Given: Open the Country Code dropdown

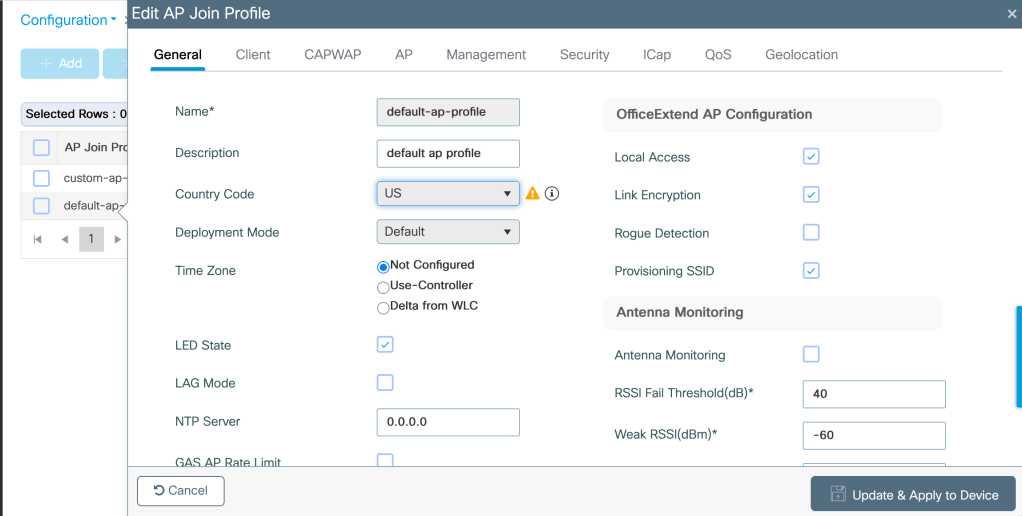Looking at the screenshot, I should [447, 193].
